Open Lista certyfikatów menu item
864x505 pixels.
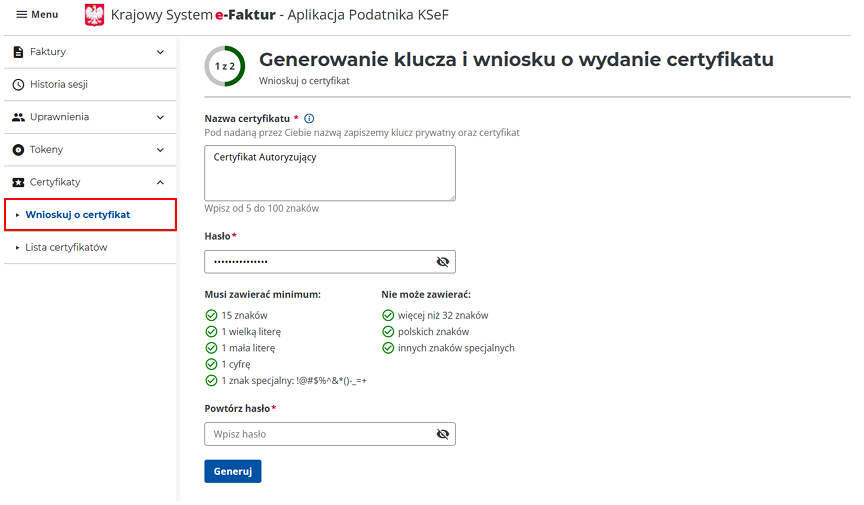(x=66, y=247)
